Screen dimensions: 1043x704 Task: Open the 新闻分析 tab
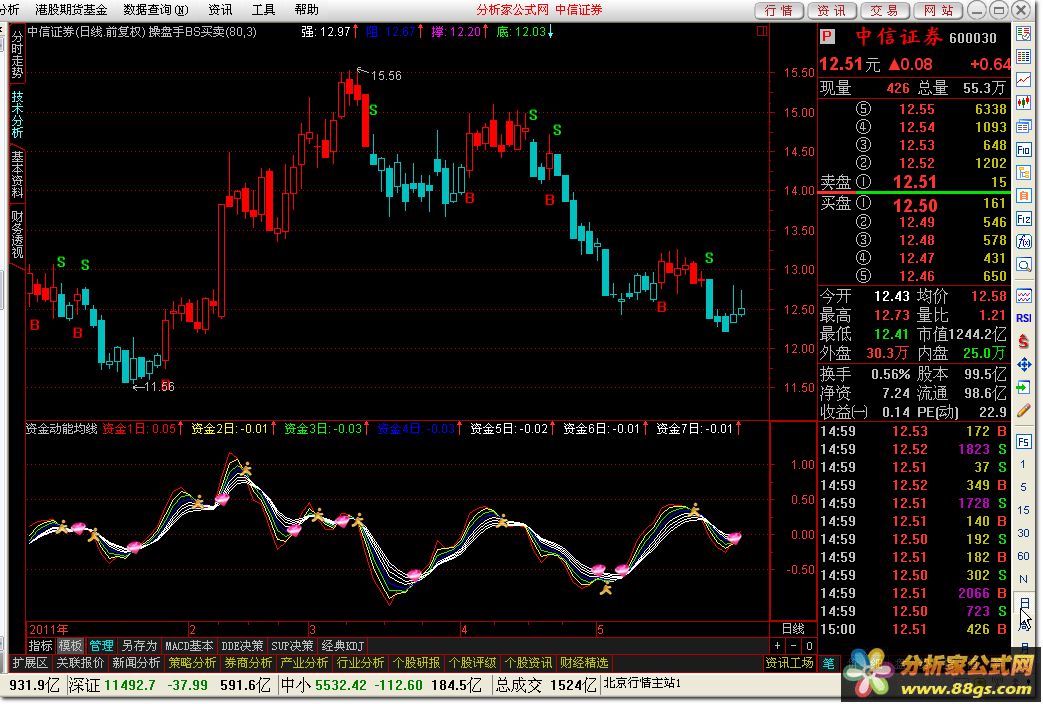pos(136,663)
